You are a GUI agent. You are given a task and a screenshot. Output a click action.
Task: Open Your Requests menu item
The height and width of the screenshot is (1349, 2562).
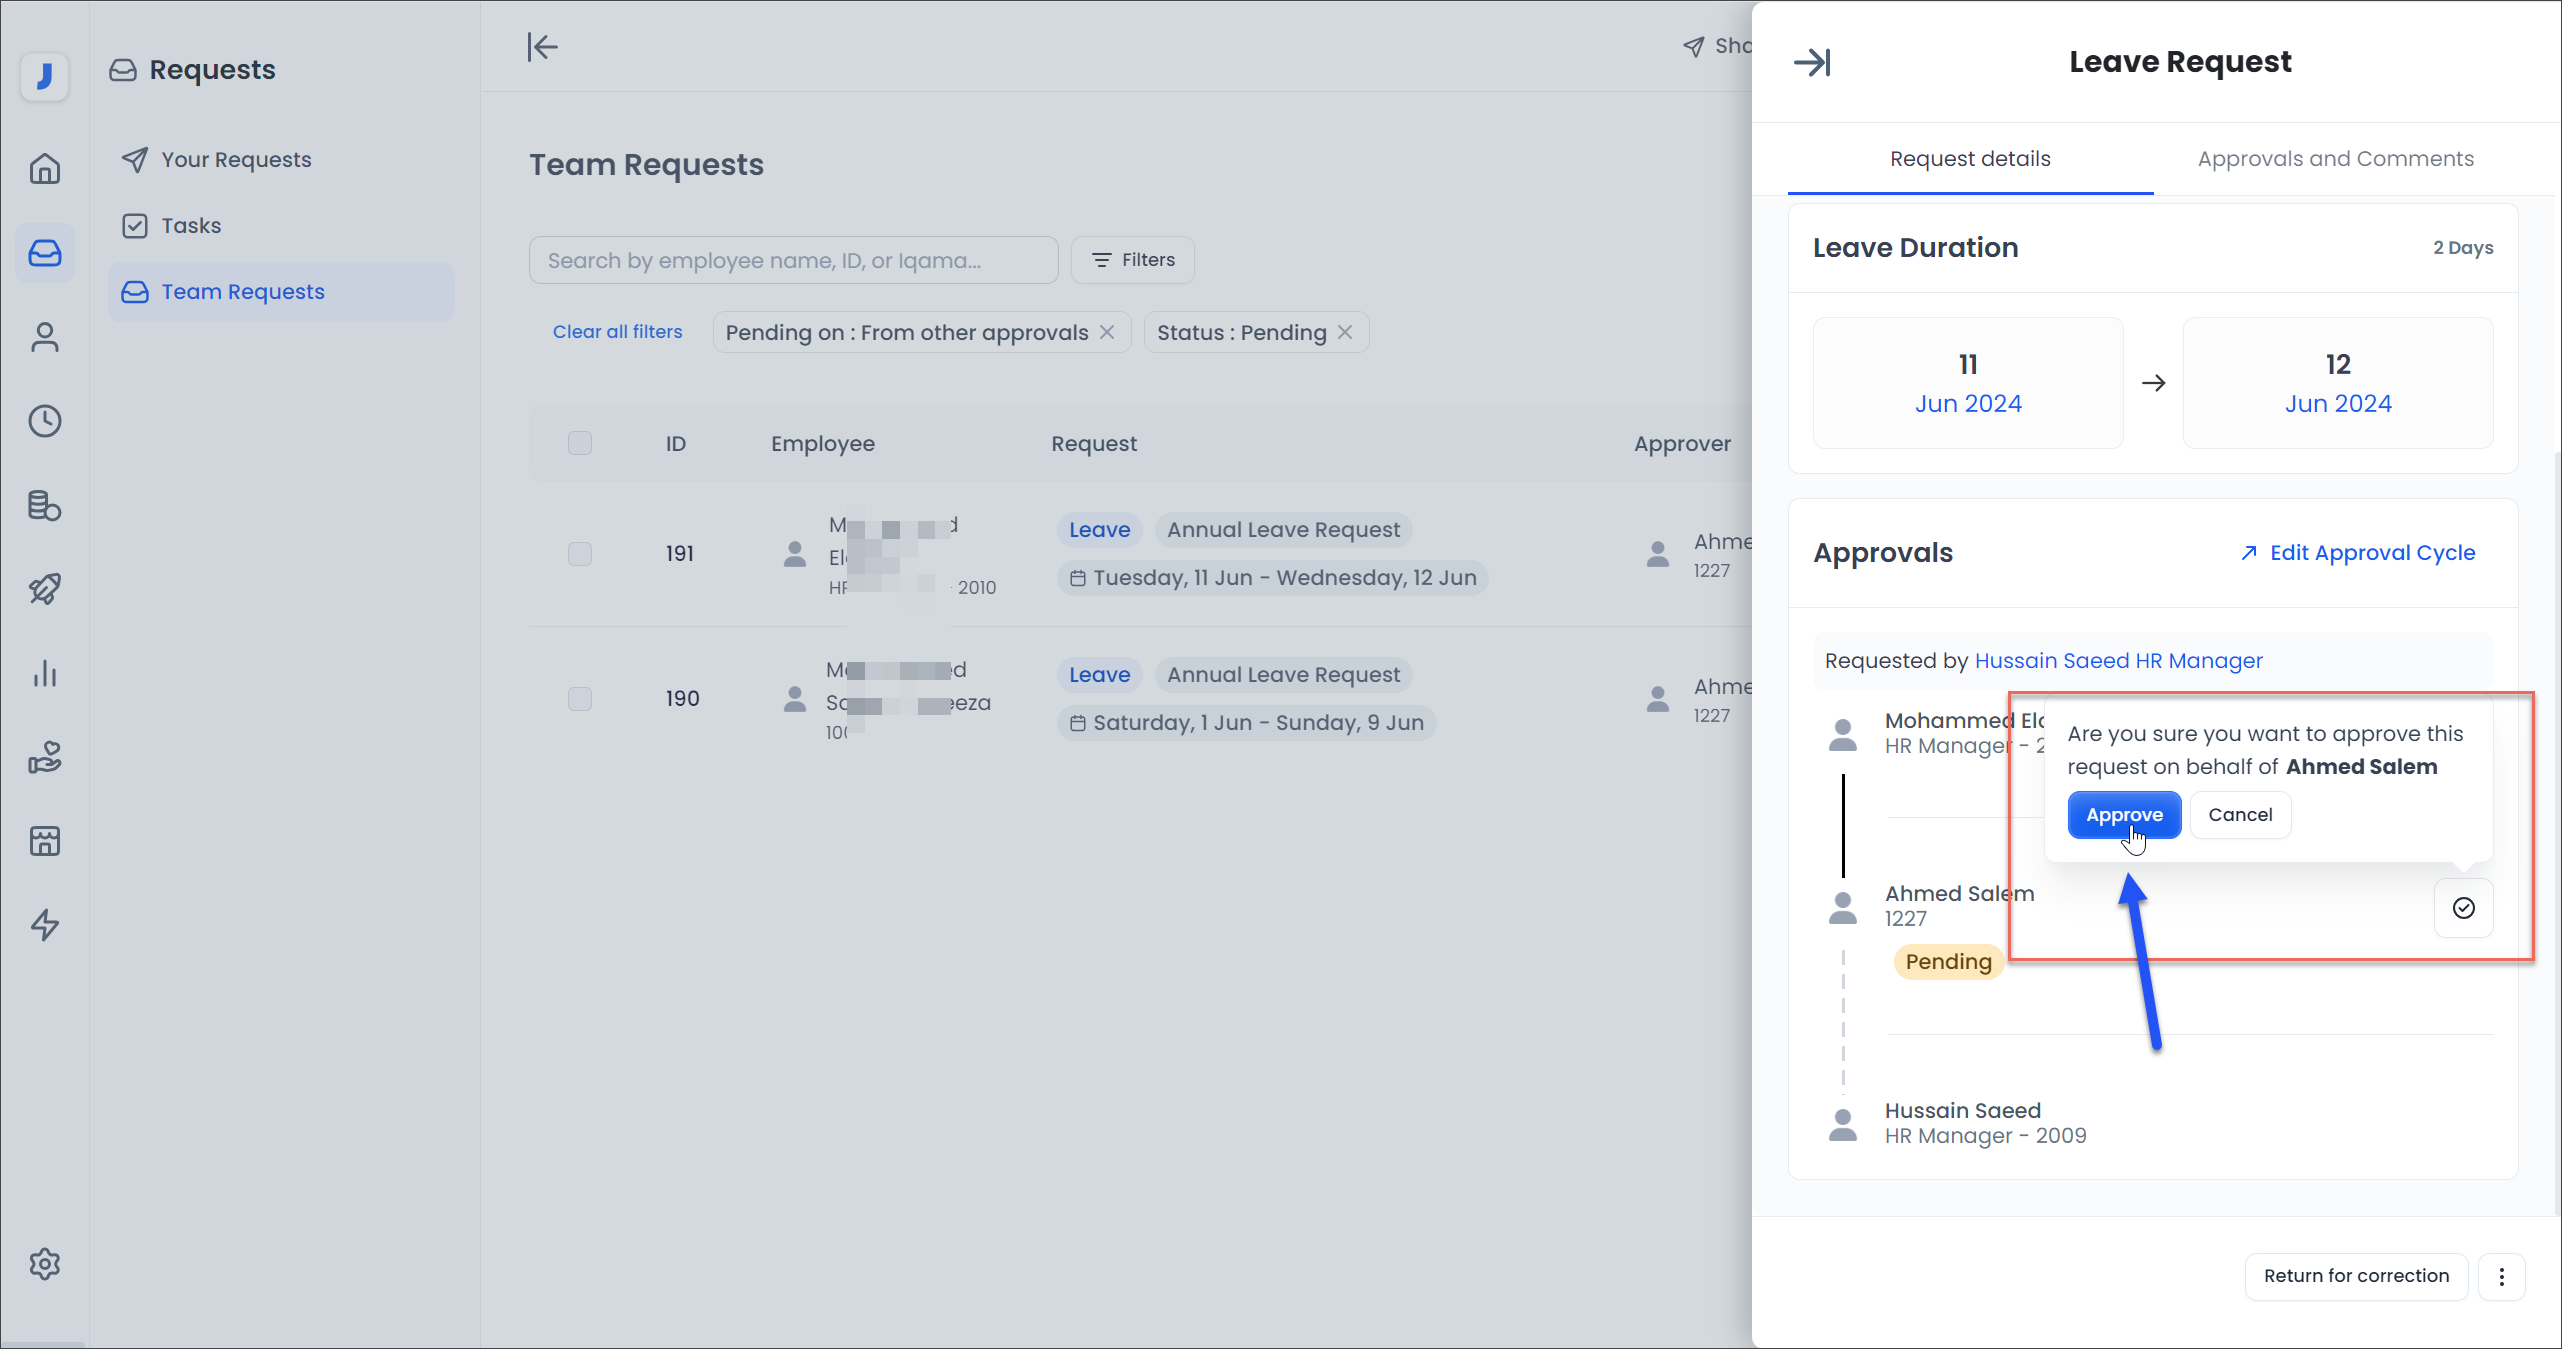[x=236, y=160]
